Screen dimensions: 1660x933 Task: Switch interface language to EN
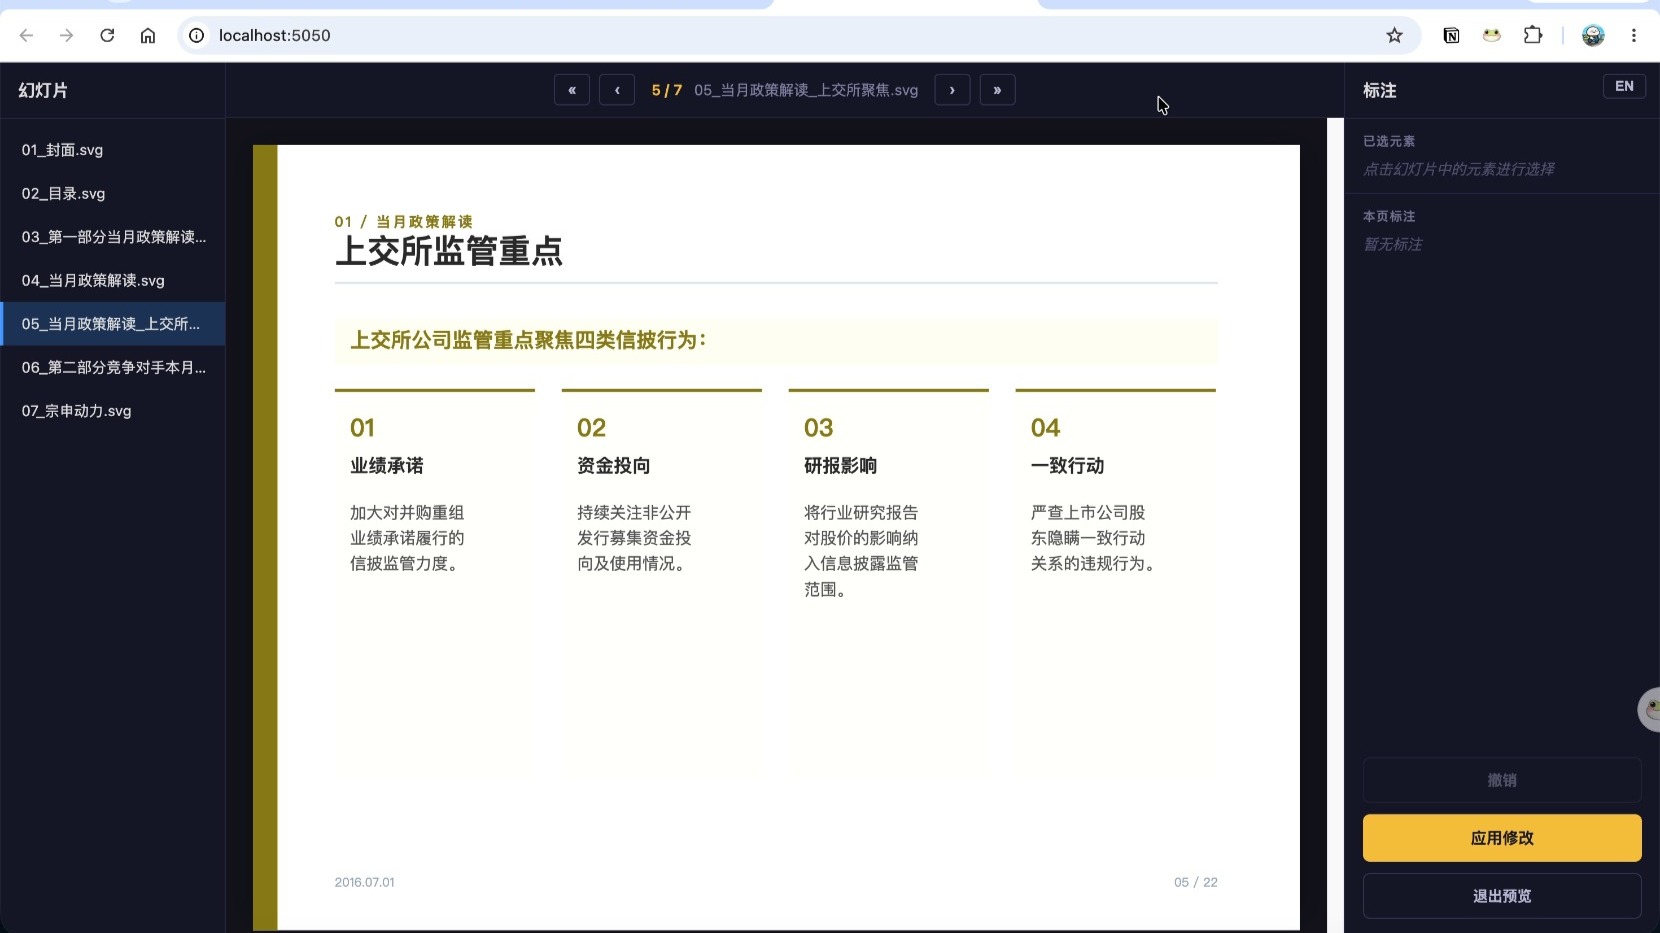pyautogui.click(x=1624, y=86)
